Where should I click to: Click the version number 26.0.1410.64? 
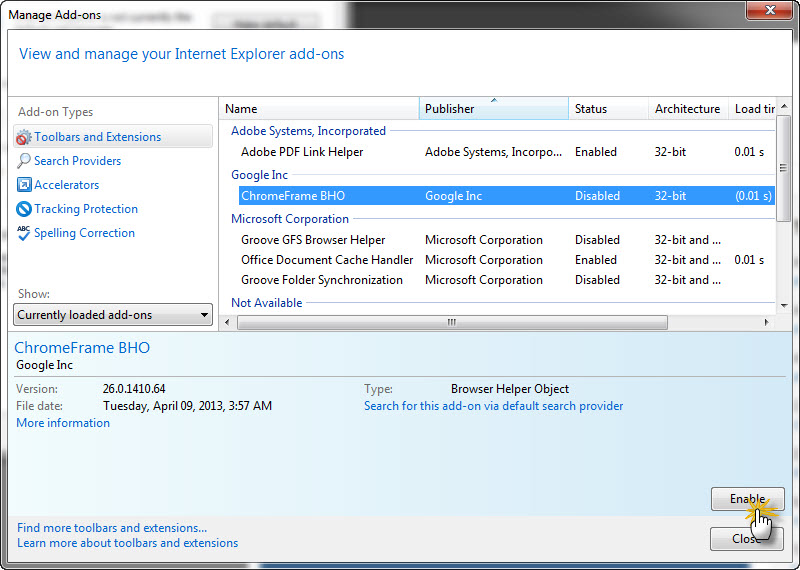pyautogui.click(x=134, y=389)
